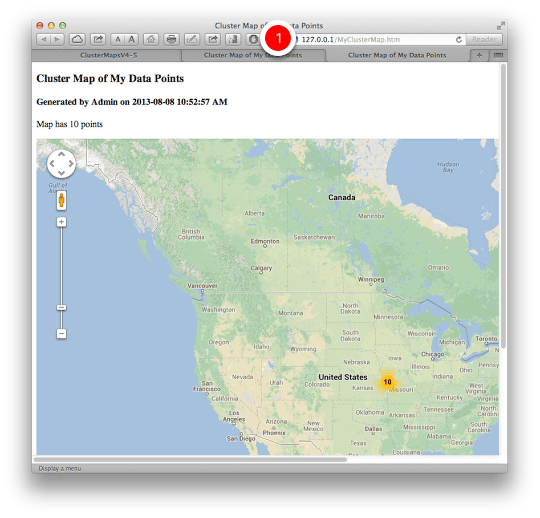Pan the map up
The width and height of the screenshot is (540, 518).
coord(61,154)
